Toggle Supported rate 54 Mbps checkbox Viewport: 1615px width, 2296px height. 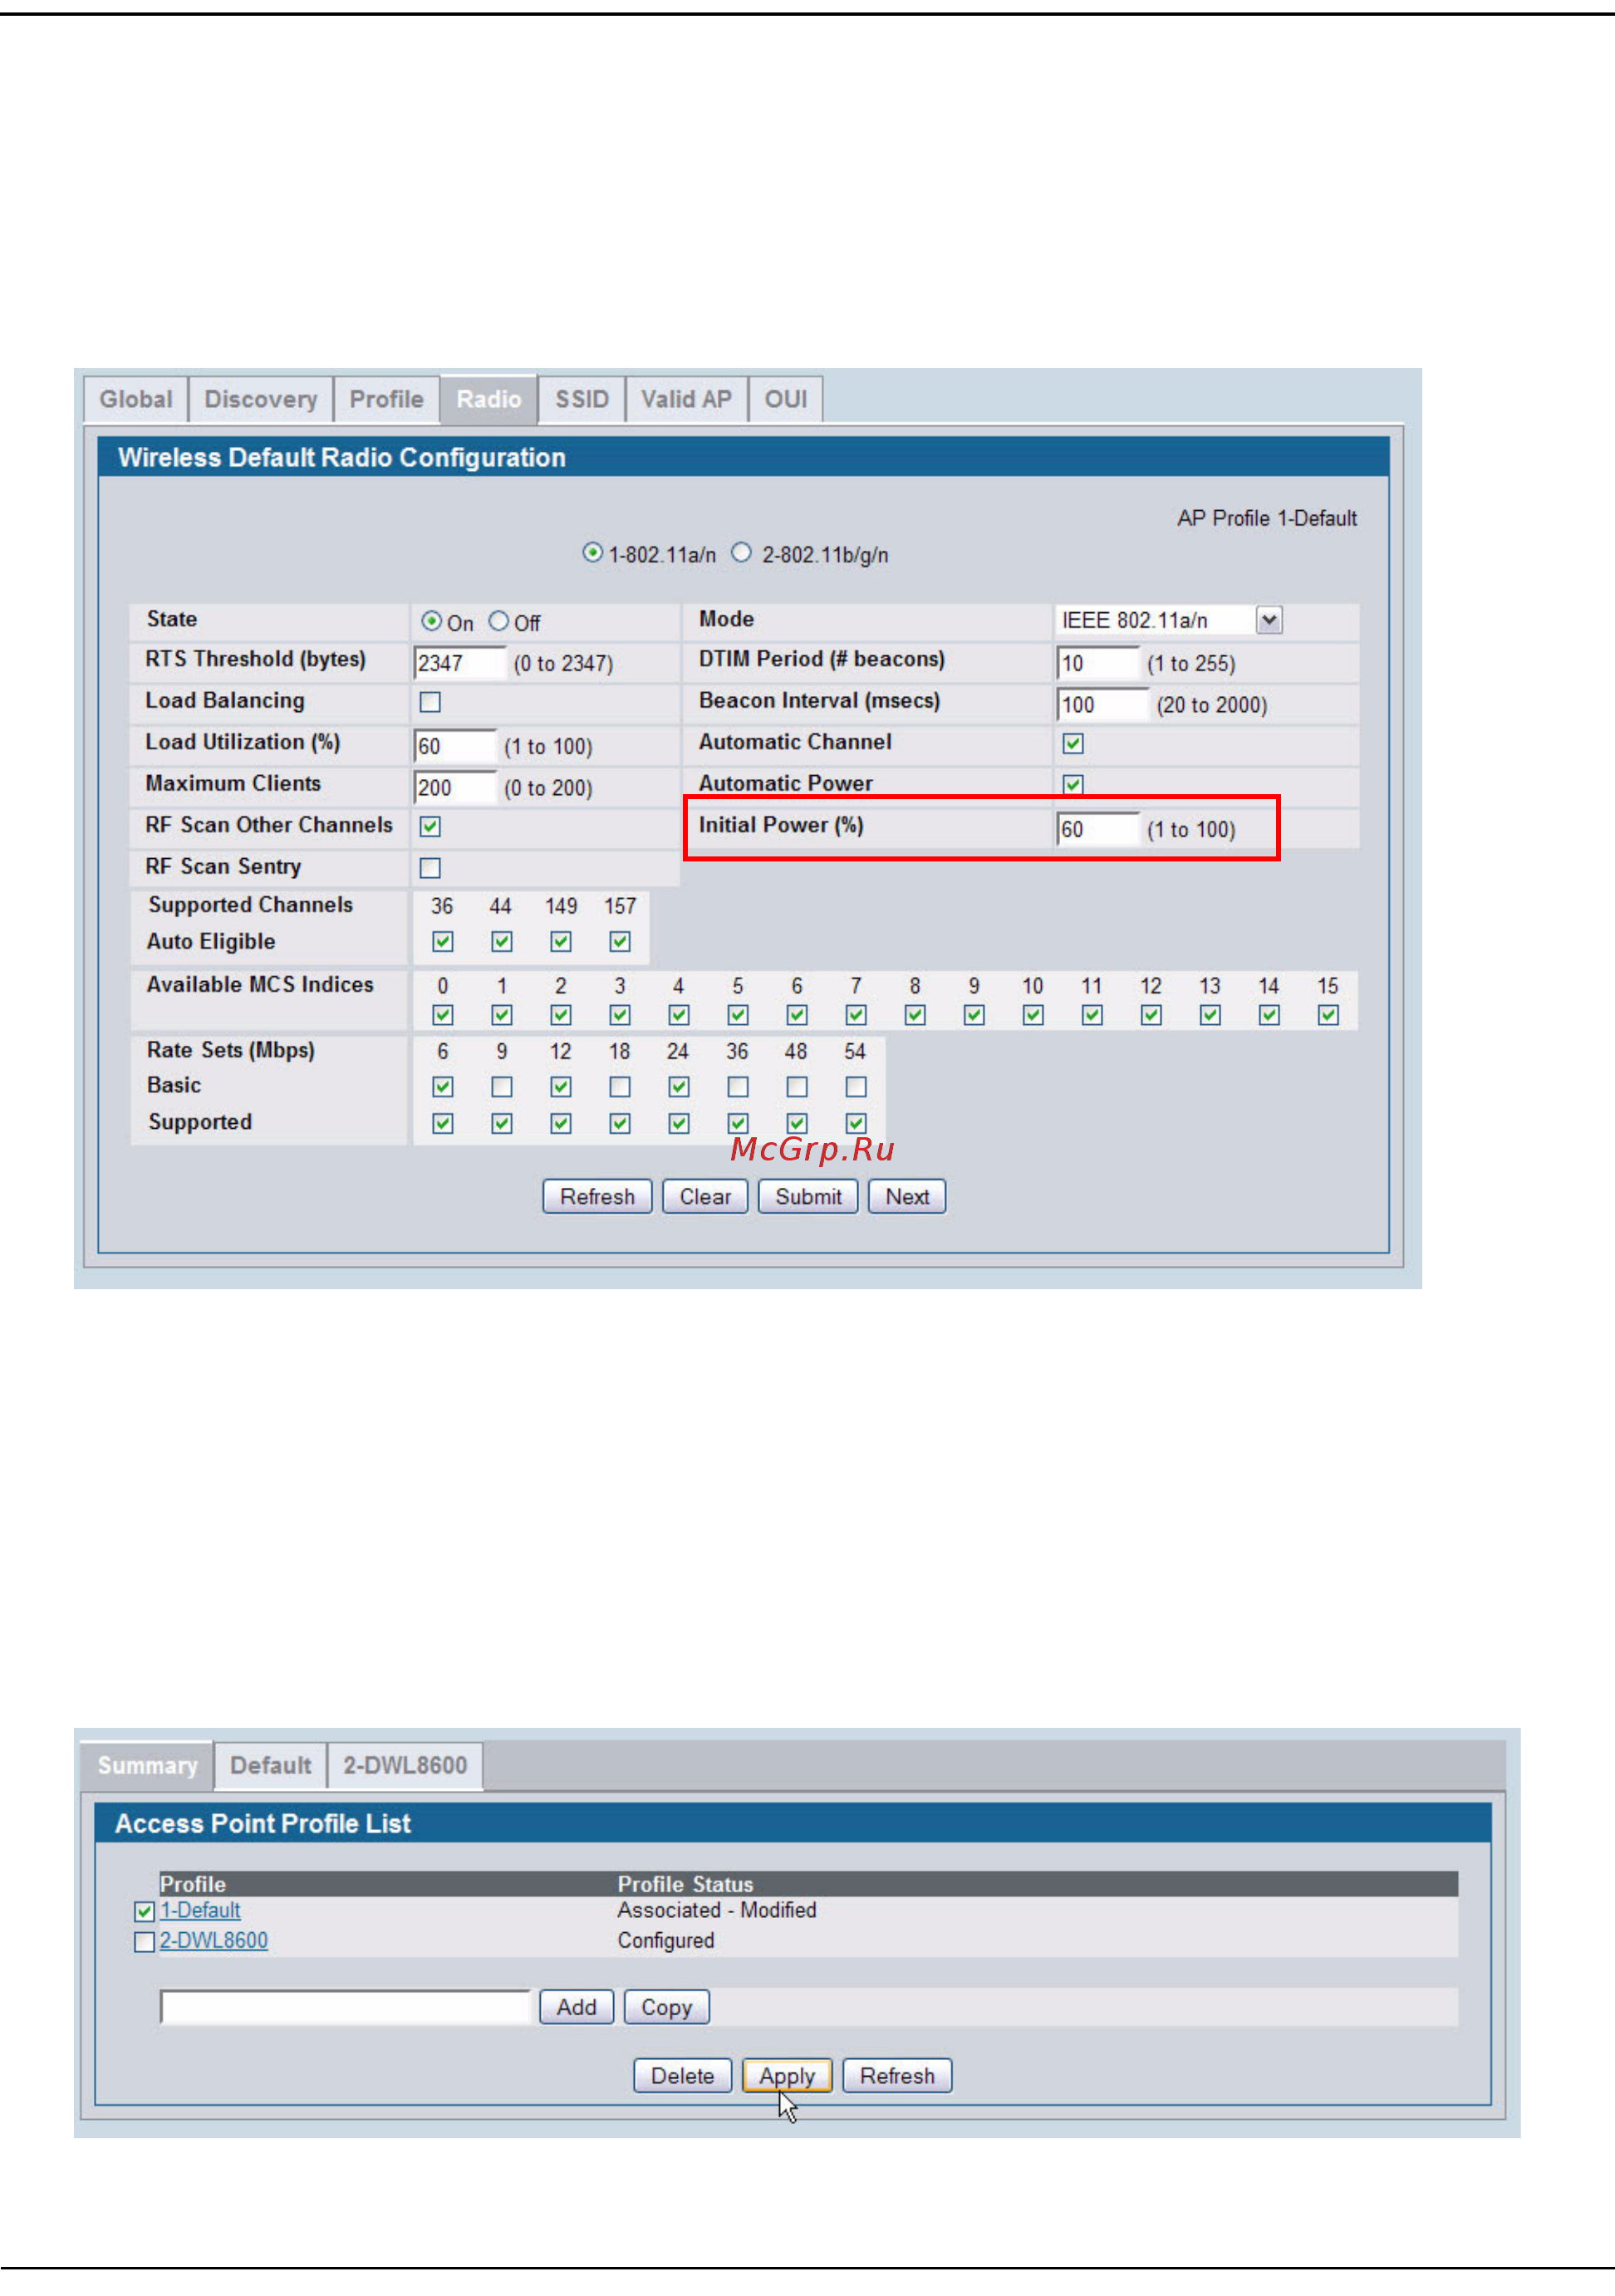pos(855,1123)
